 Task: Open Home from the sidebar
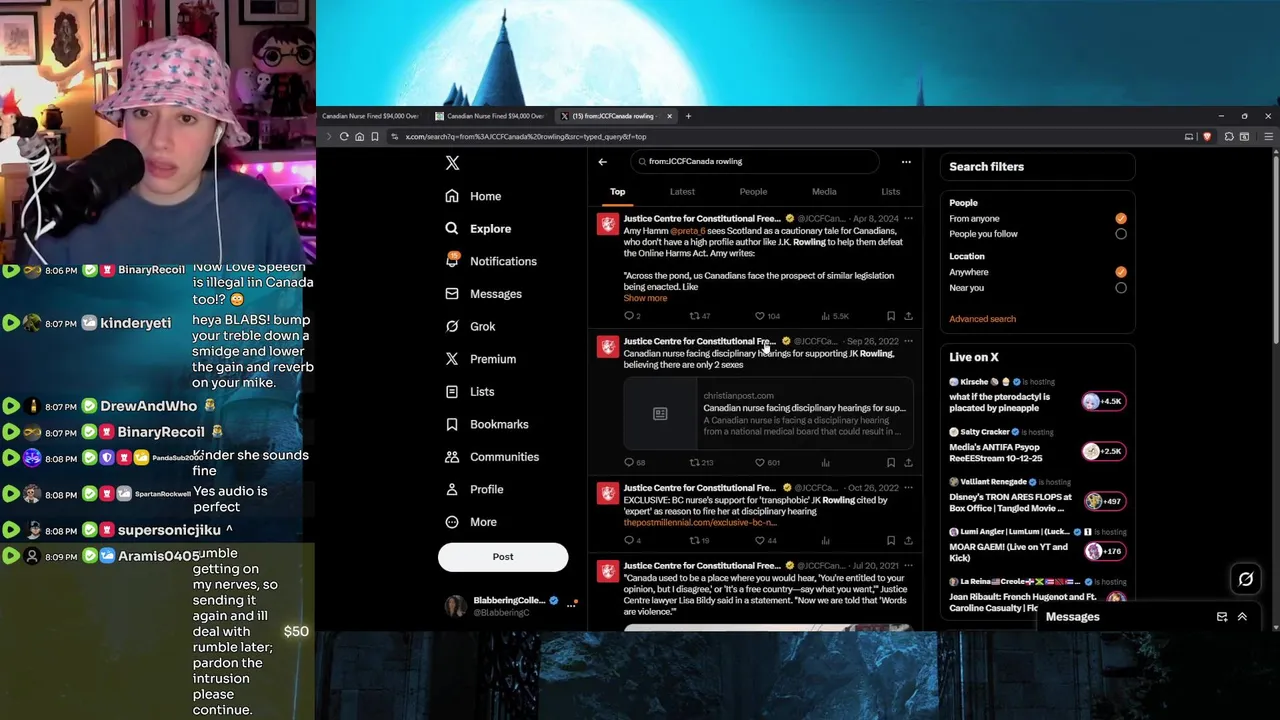(x=473, y=196)
